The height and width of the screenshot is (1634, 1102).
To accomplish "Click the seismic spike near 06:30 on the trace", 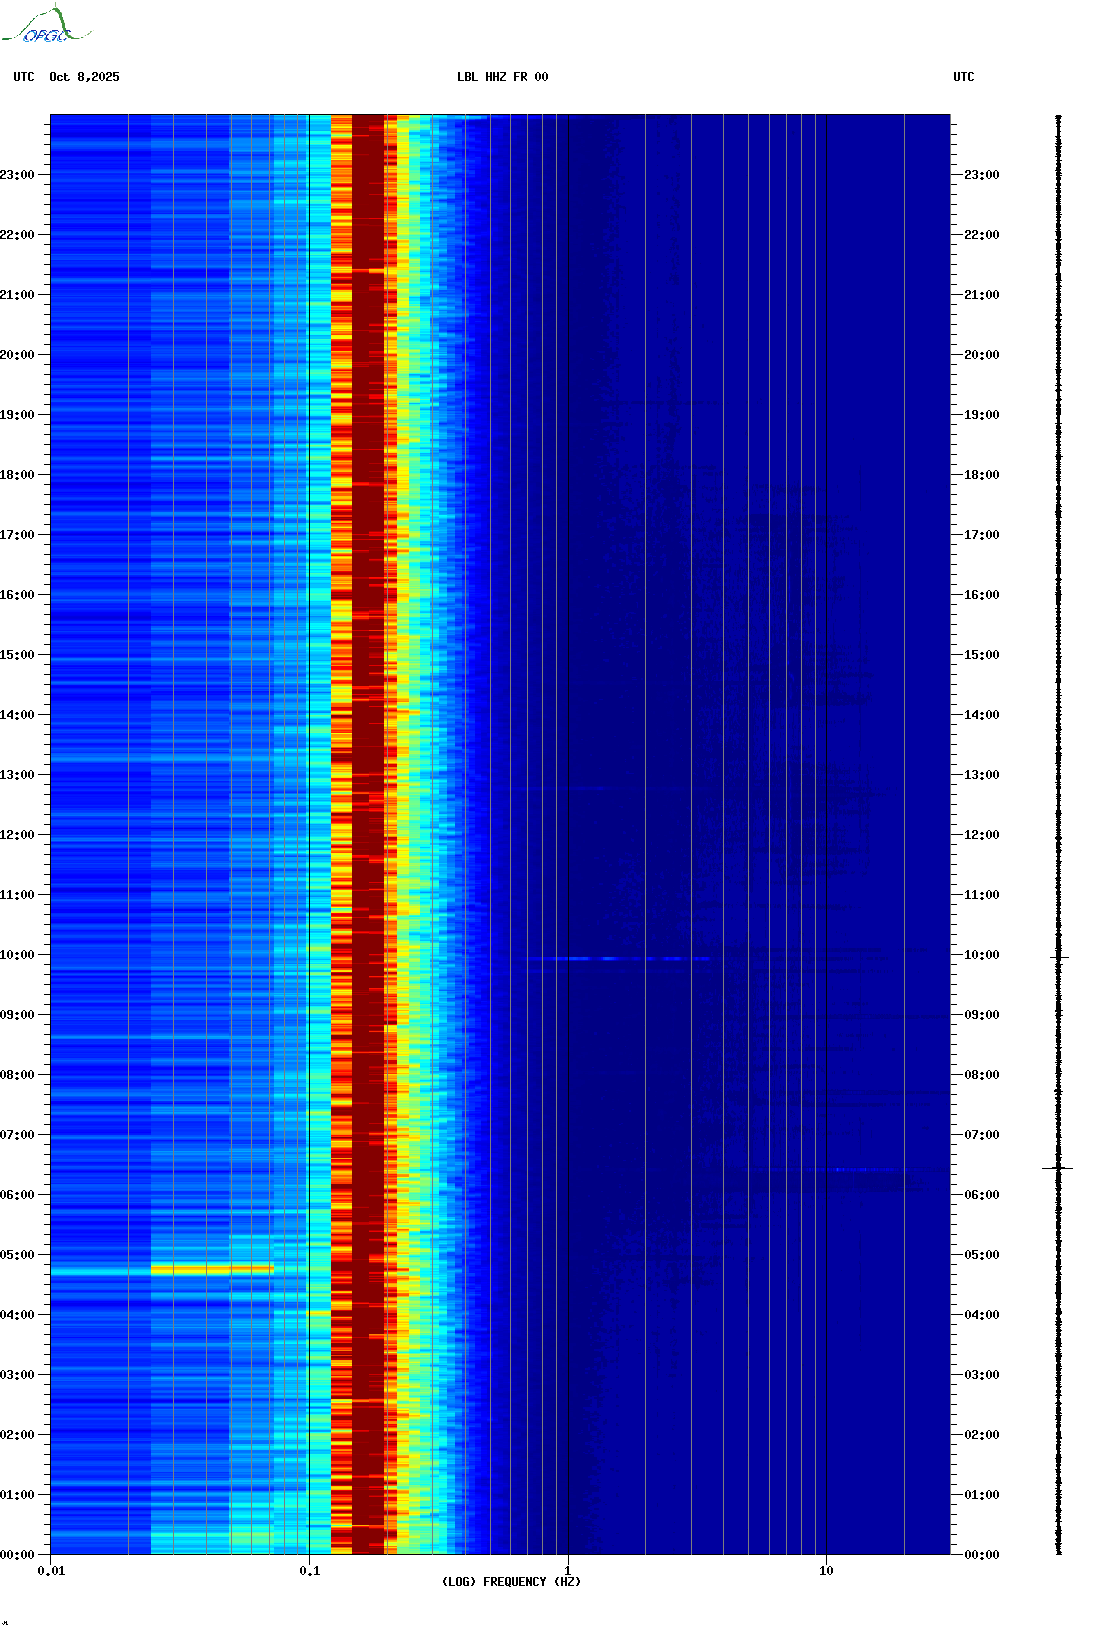I will [1058, 1167].
